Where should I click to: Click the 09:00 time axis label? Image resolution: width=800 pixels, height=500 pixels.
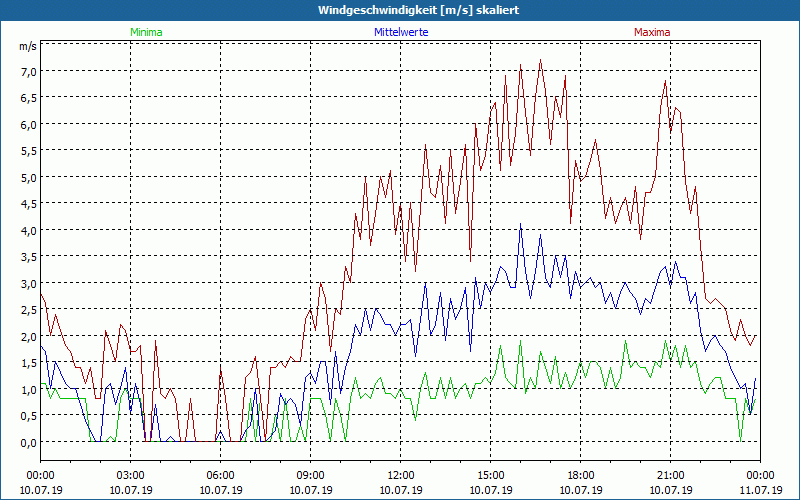311,475
